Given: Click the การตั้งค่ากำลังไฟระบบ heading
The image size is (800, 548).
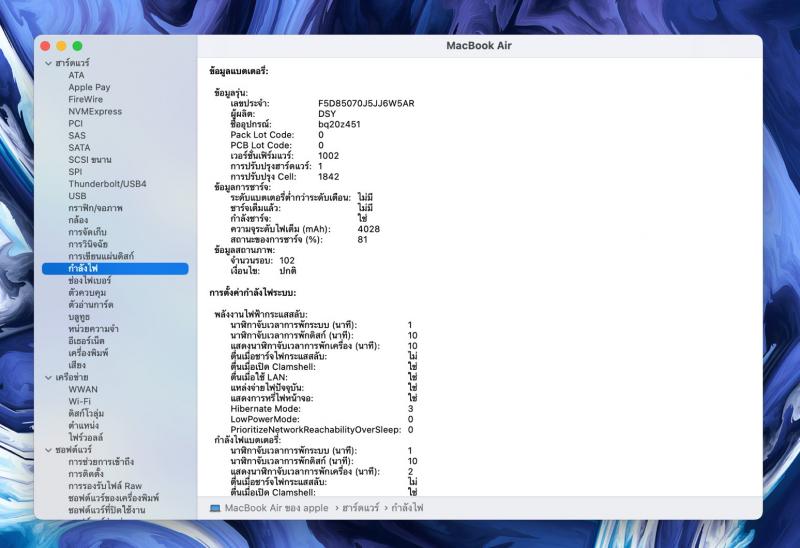Looking at the screenshot, I should pos(253,293).
